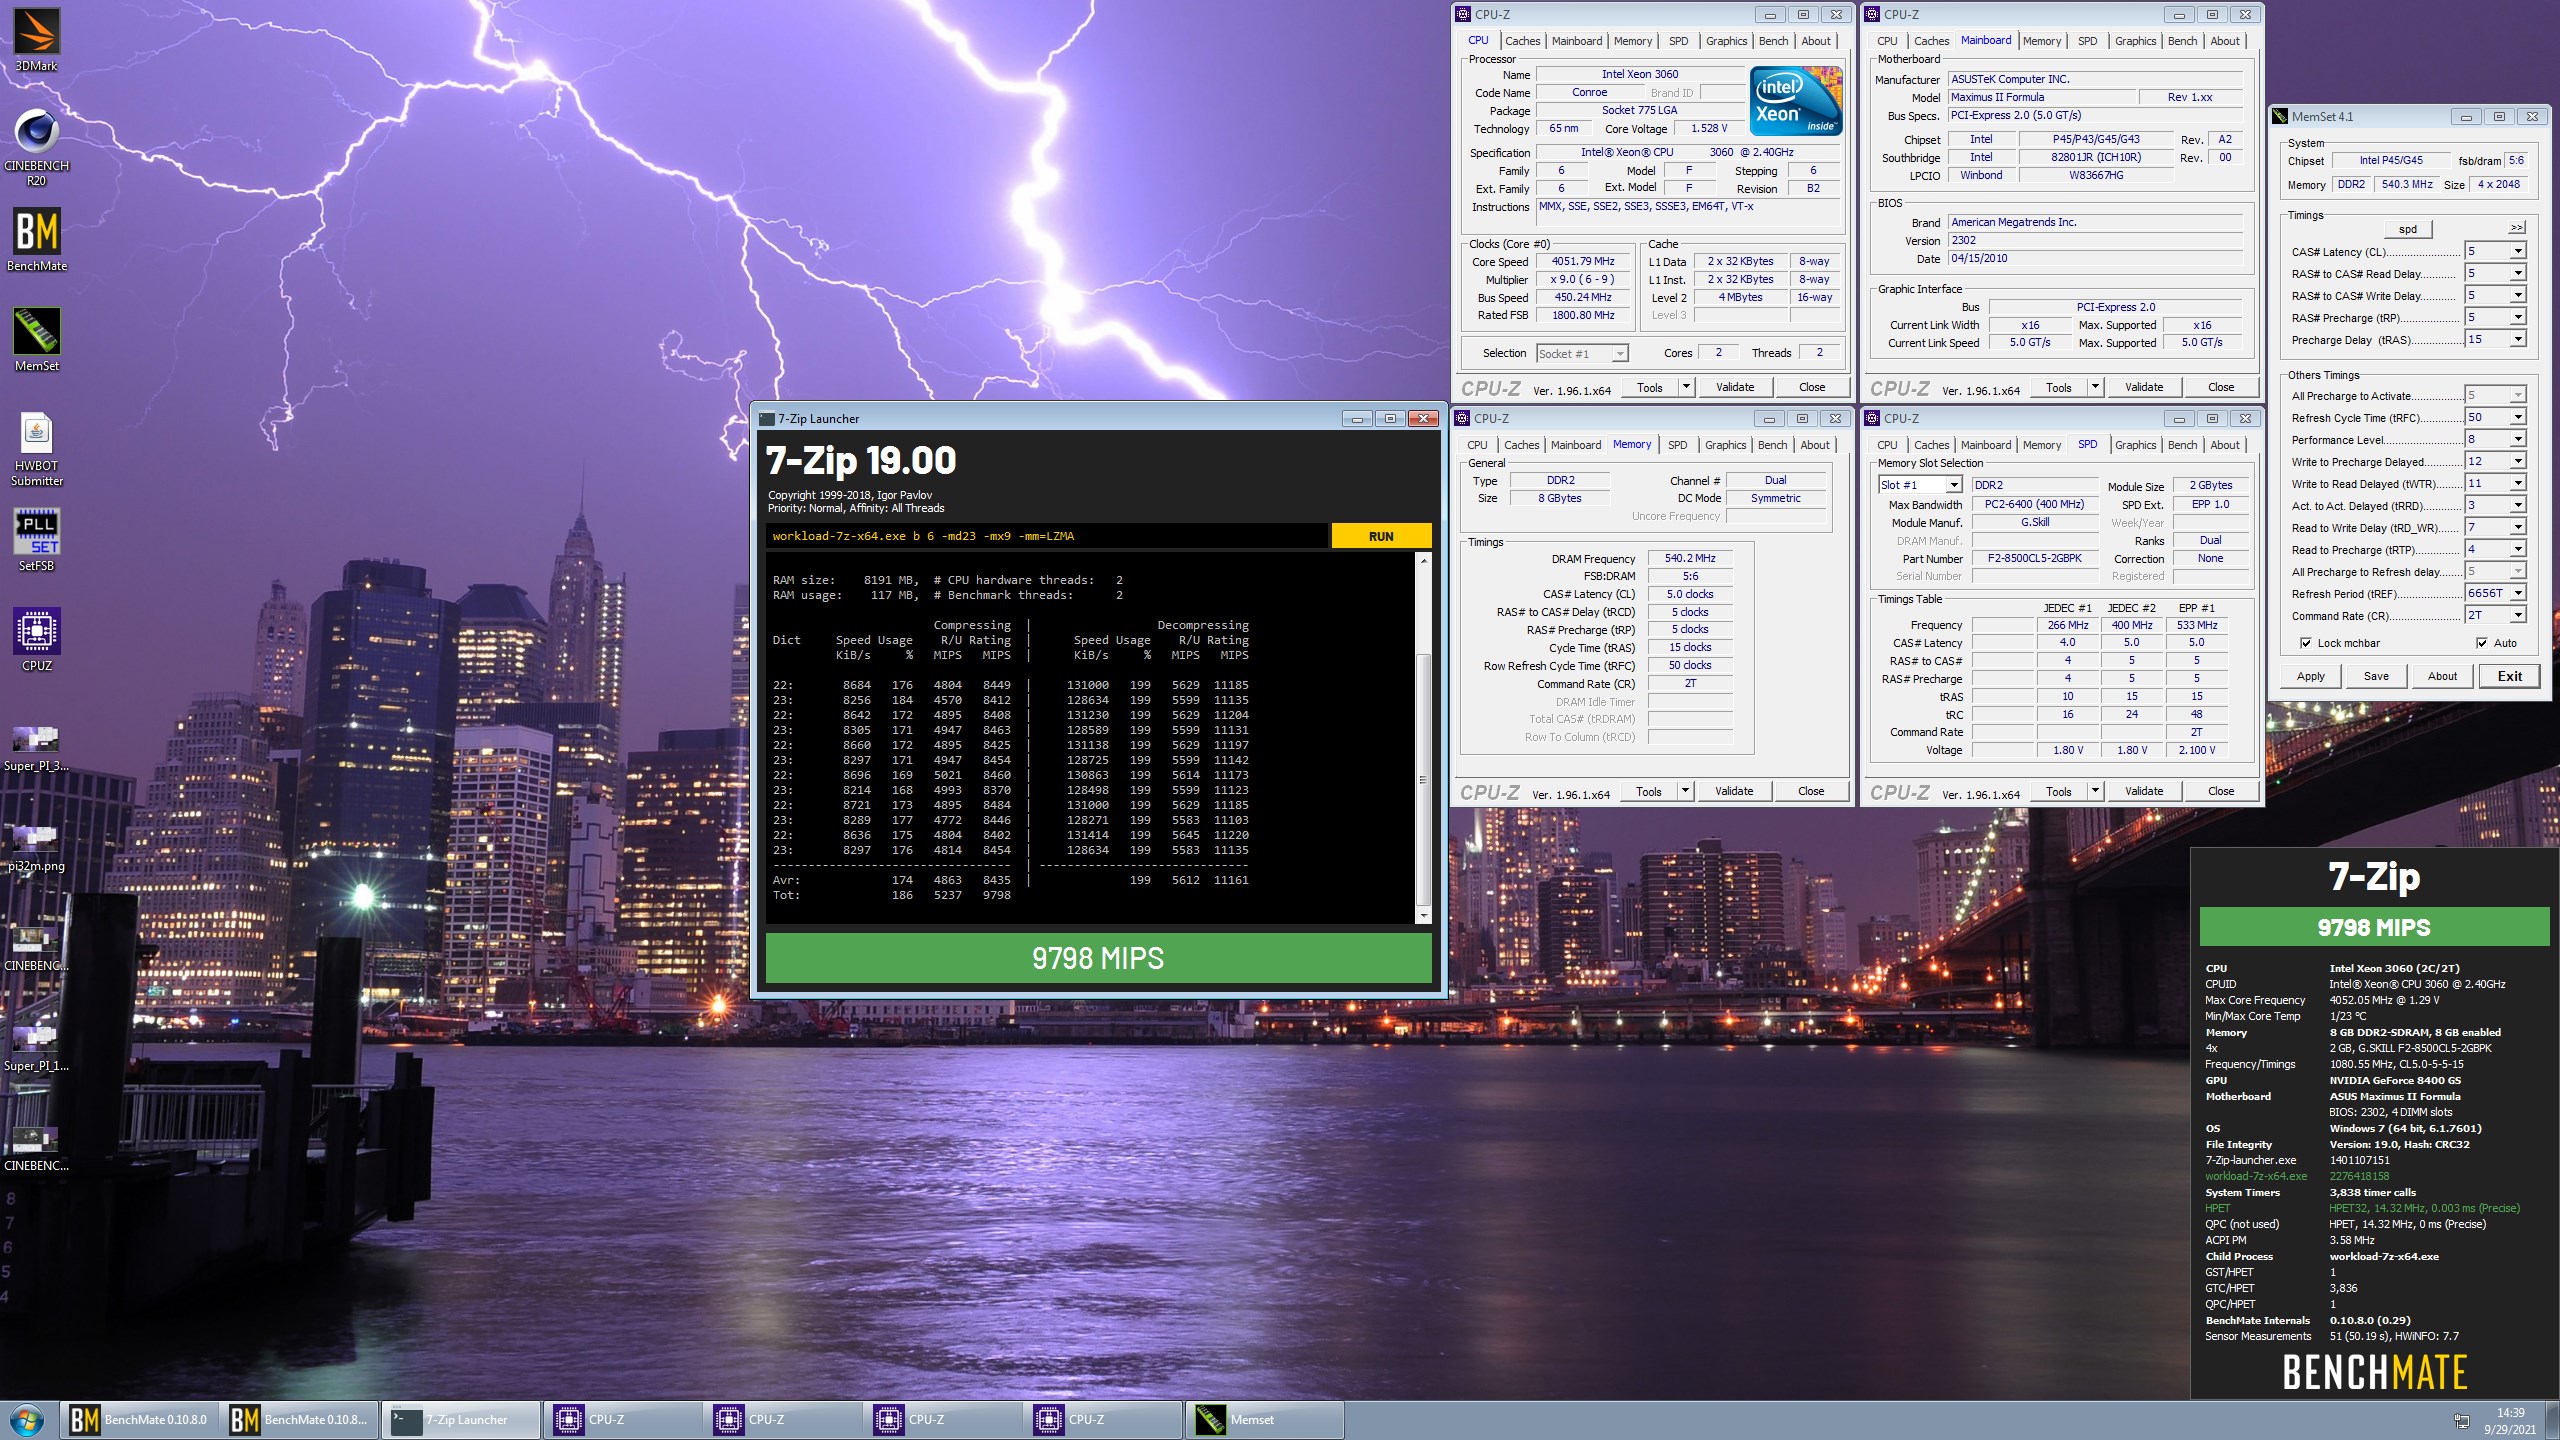Open the CINEBENCH R20 desktop icon
Screen dimensions: 2560x1440
[x=37, y=147]
